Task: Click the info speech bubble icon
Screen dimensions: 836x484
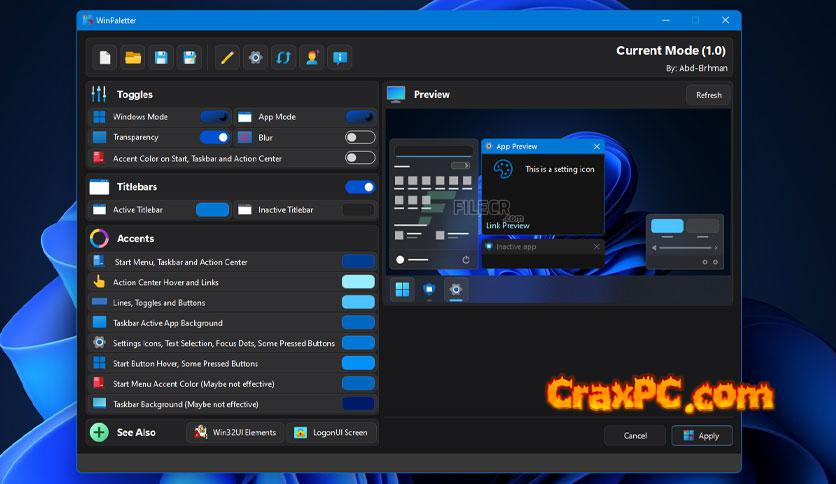Action: 340,58
